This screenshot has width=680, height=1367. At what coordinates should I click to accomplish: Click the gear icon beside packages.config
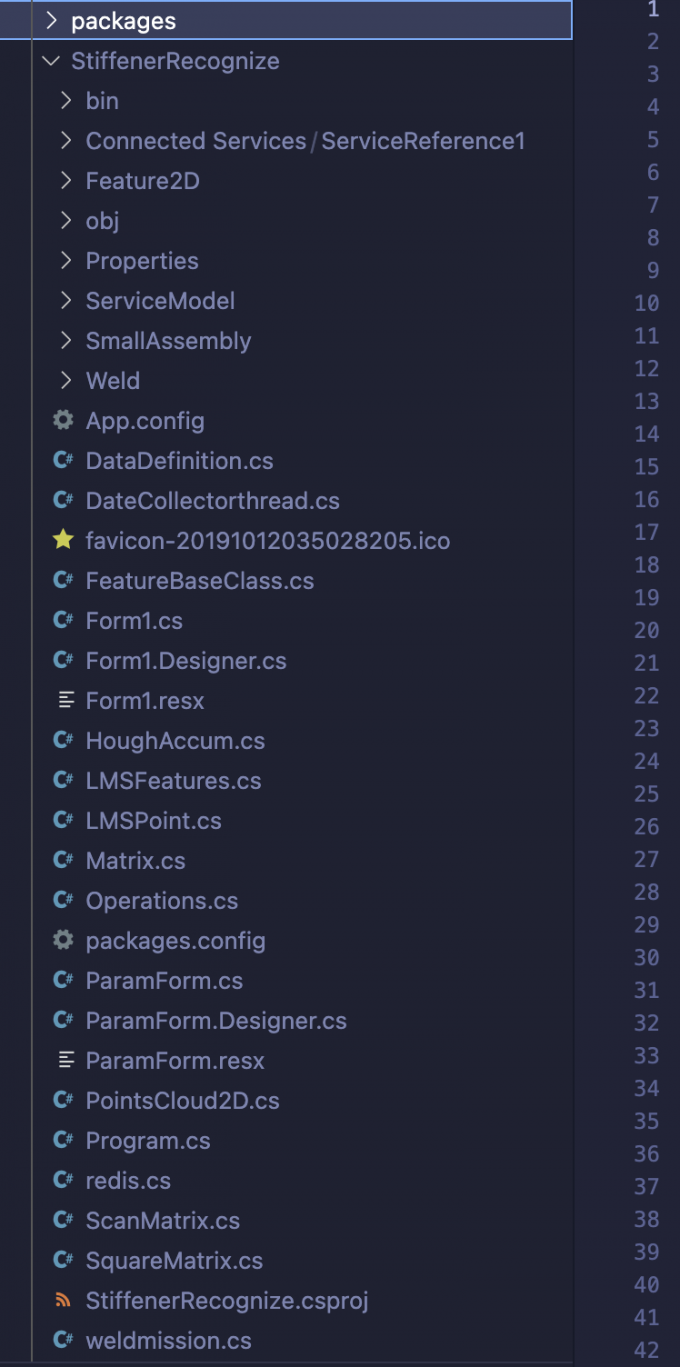point(63,941)
